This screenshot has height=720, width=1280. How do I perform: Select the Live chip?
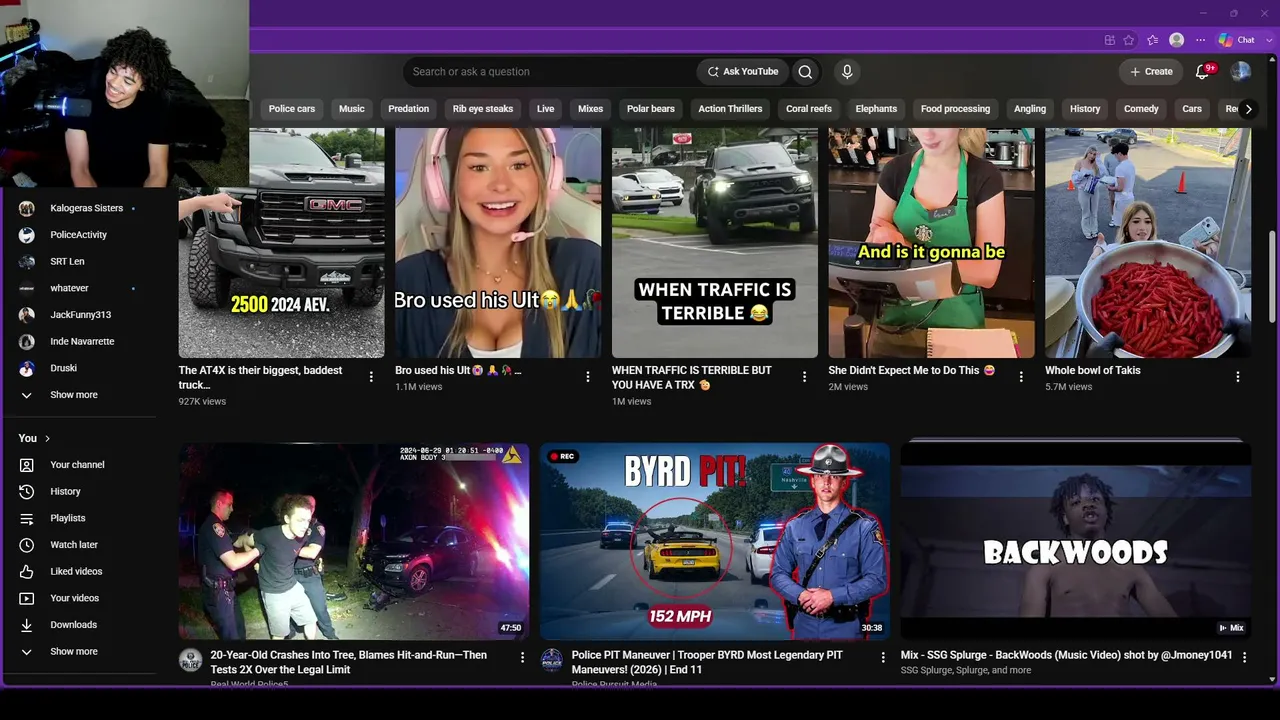pos(545,109)
